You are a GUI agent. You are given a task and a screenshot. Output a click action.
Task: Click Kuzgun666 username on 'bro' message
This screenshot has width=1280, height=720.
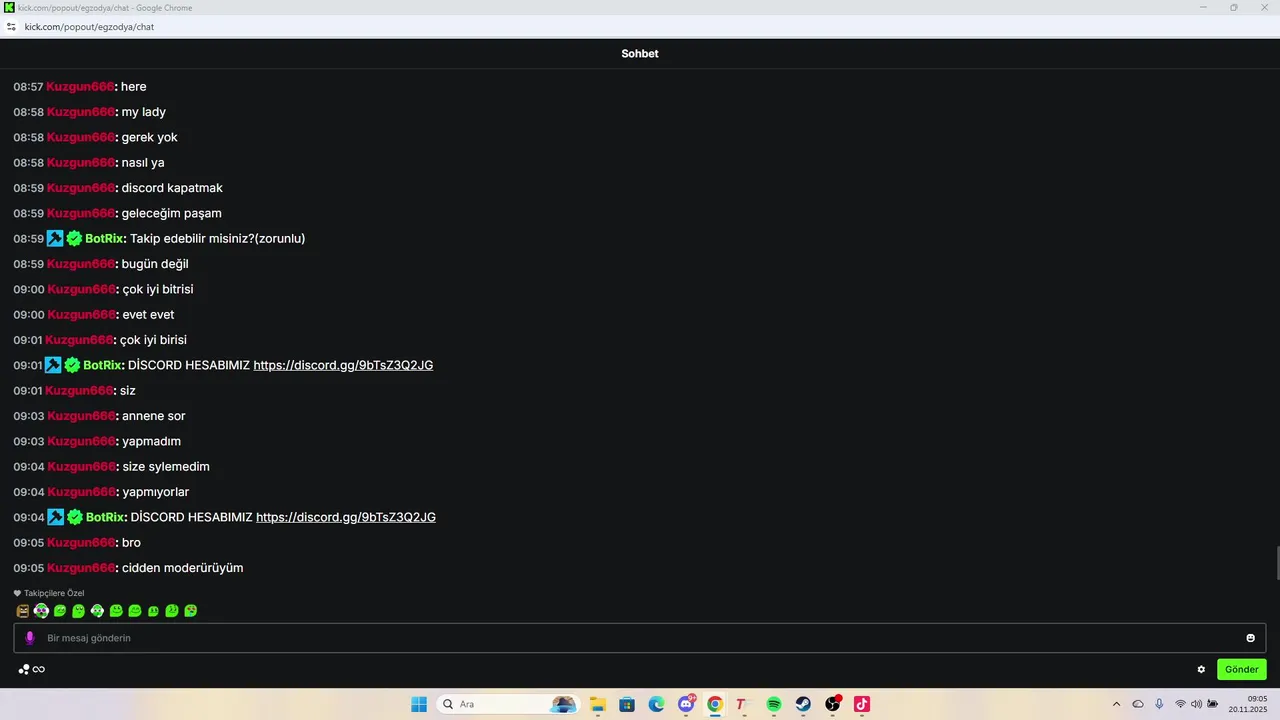pyautogui.click(x=82, y=542)
